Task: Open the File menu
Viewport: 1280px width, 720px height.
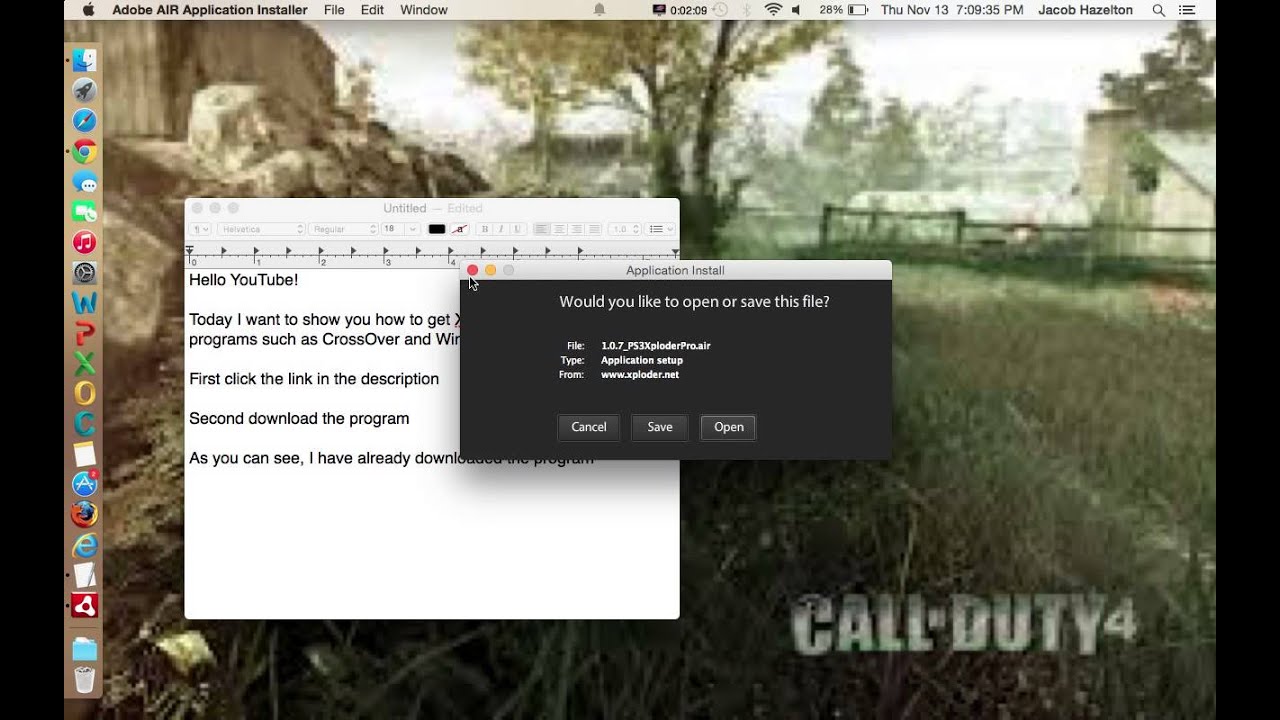Action: click(334, 10)
